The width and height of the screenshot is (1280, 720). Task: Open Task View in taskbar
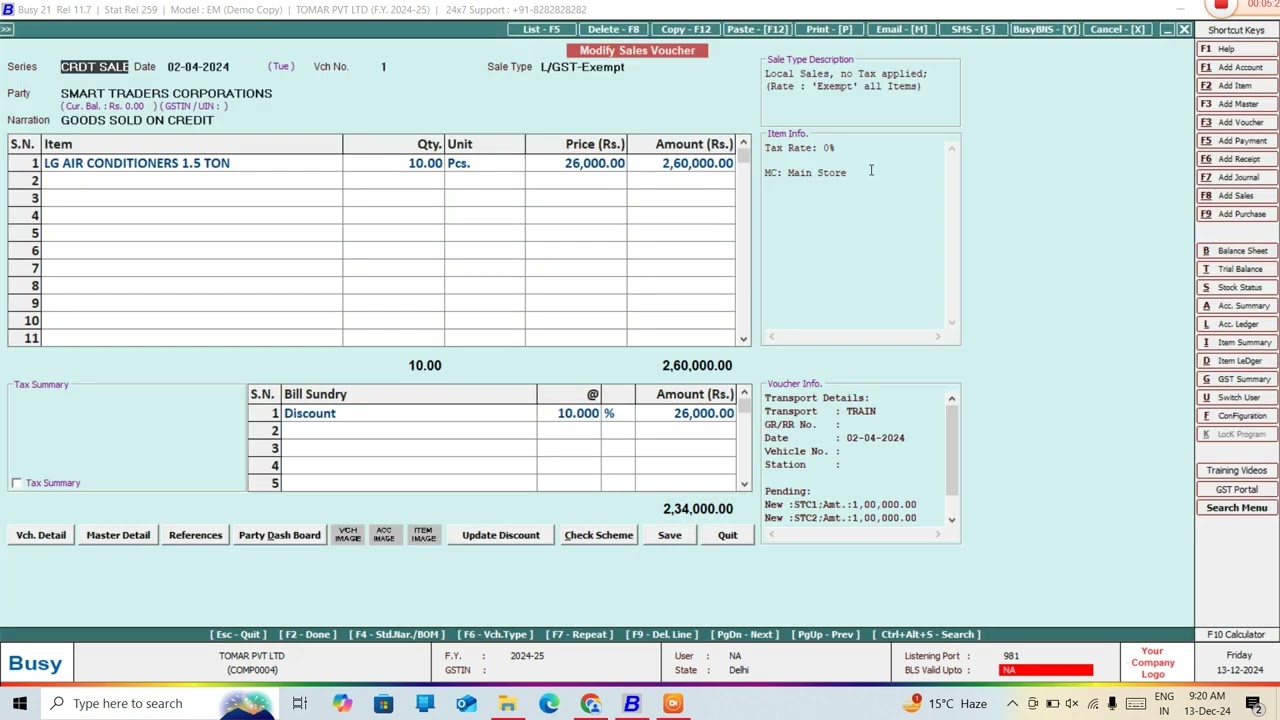click(x=299, y=703)
